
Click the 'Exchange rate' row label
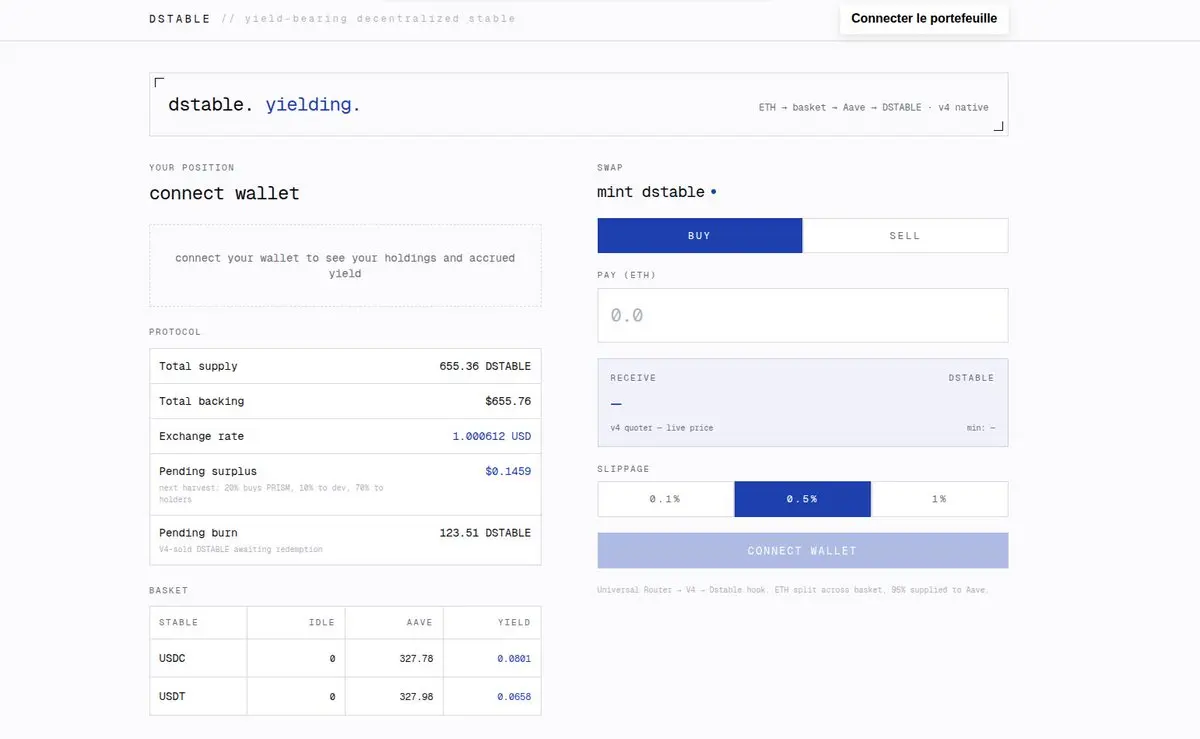coord(201,436)
